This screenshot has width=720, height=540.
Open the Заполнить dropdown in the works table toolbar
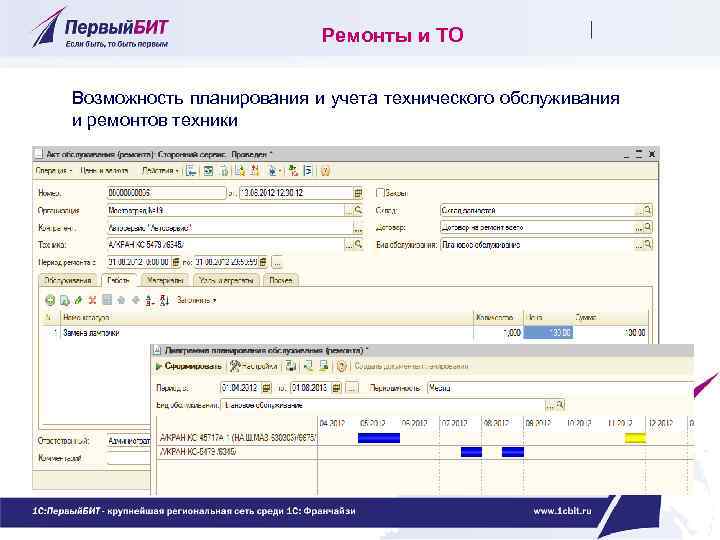tap(196, 300)
